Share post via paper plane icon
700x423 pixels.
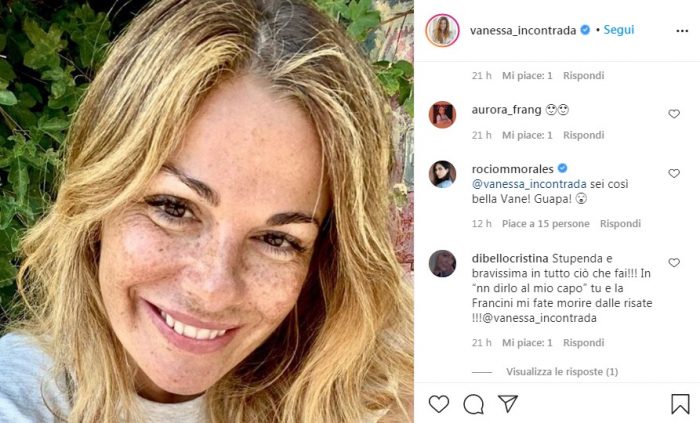click(x=508, y=403)
